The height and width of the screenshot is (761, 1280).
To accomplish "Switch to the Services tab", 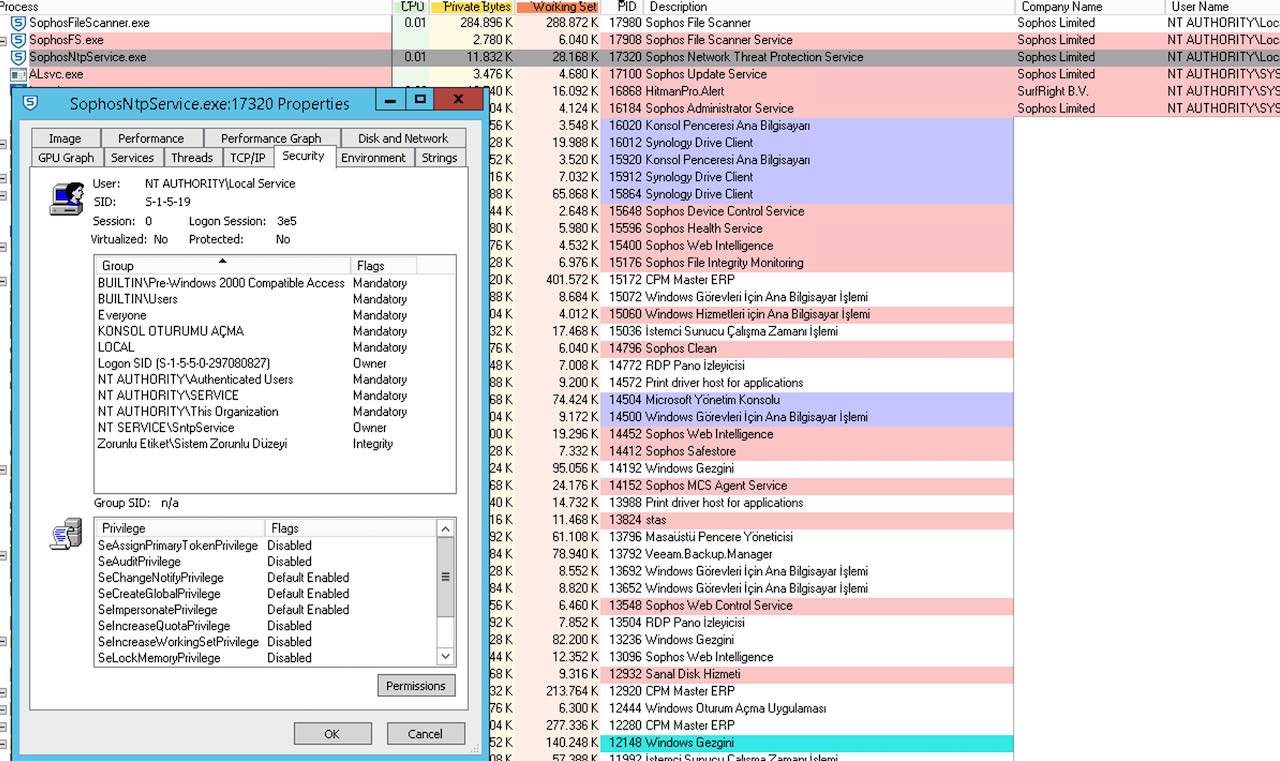I will [x=132, y=158].
